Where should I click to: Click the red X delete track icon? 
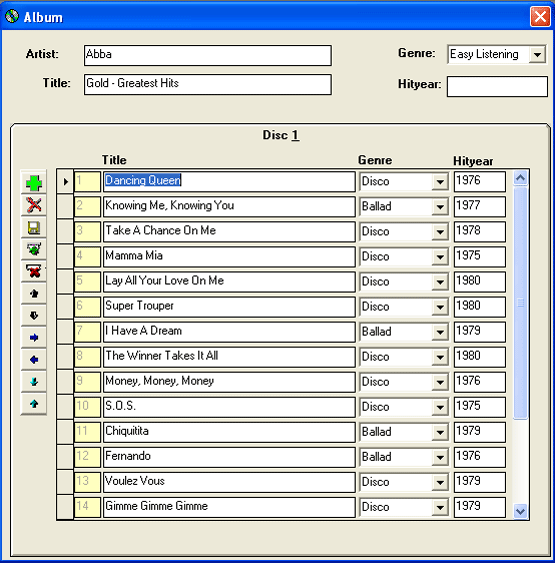(34, 205)
